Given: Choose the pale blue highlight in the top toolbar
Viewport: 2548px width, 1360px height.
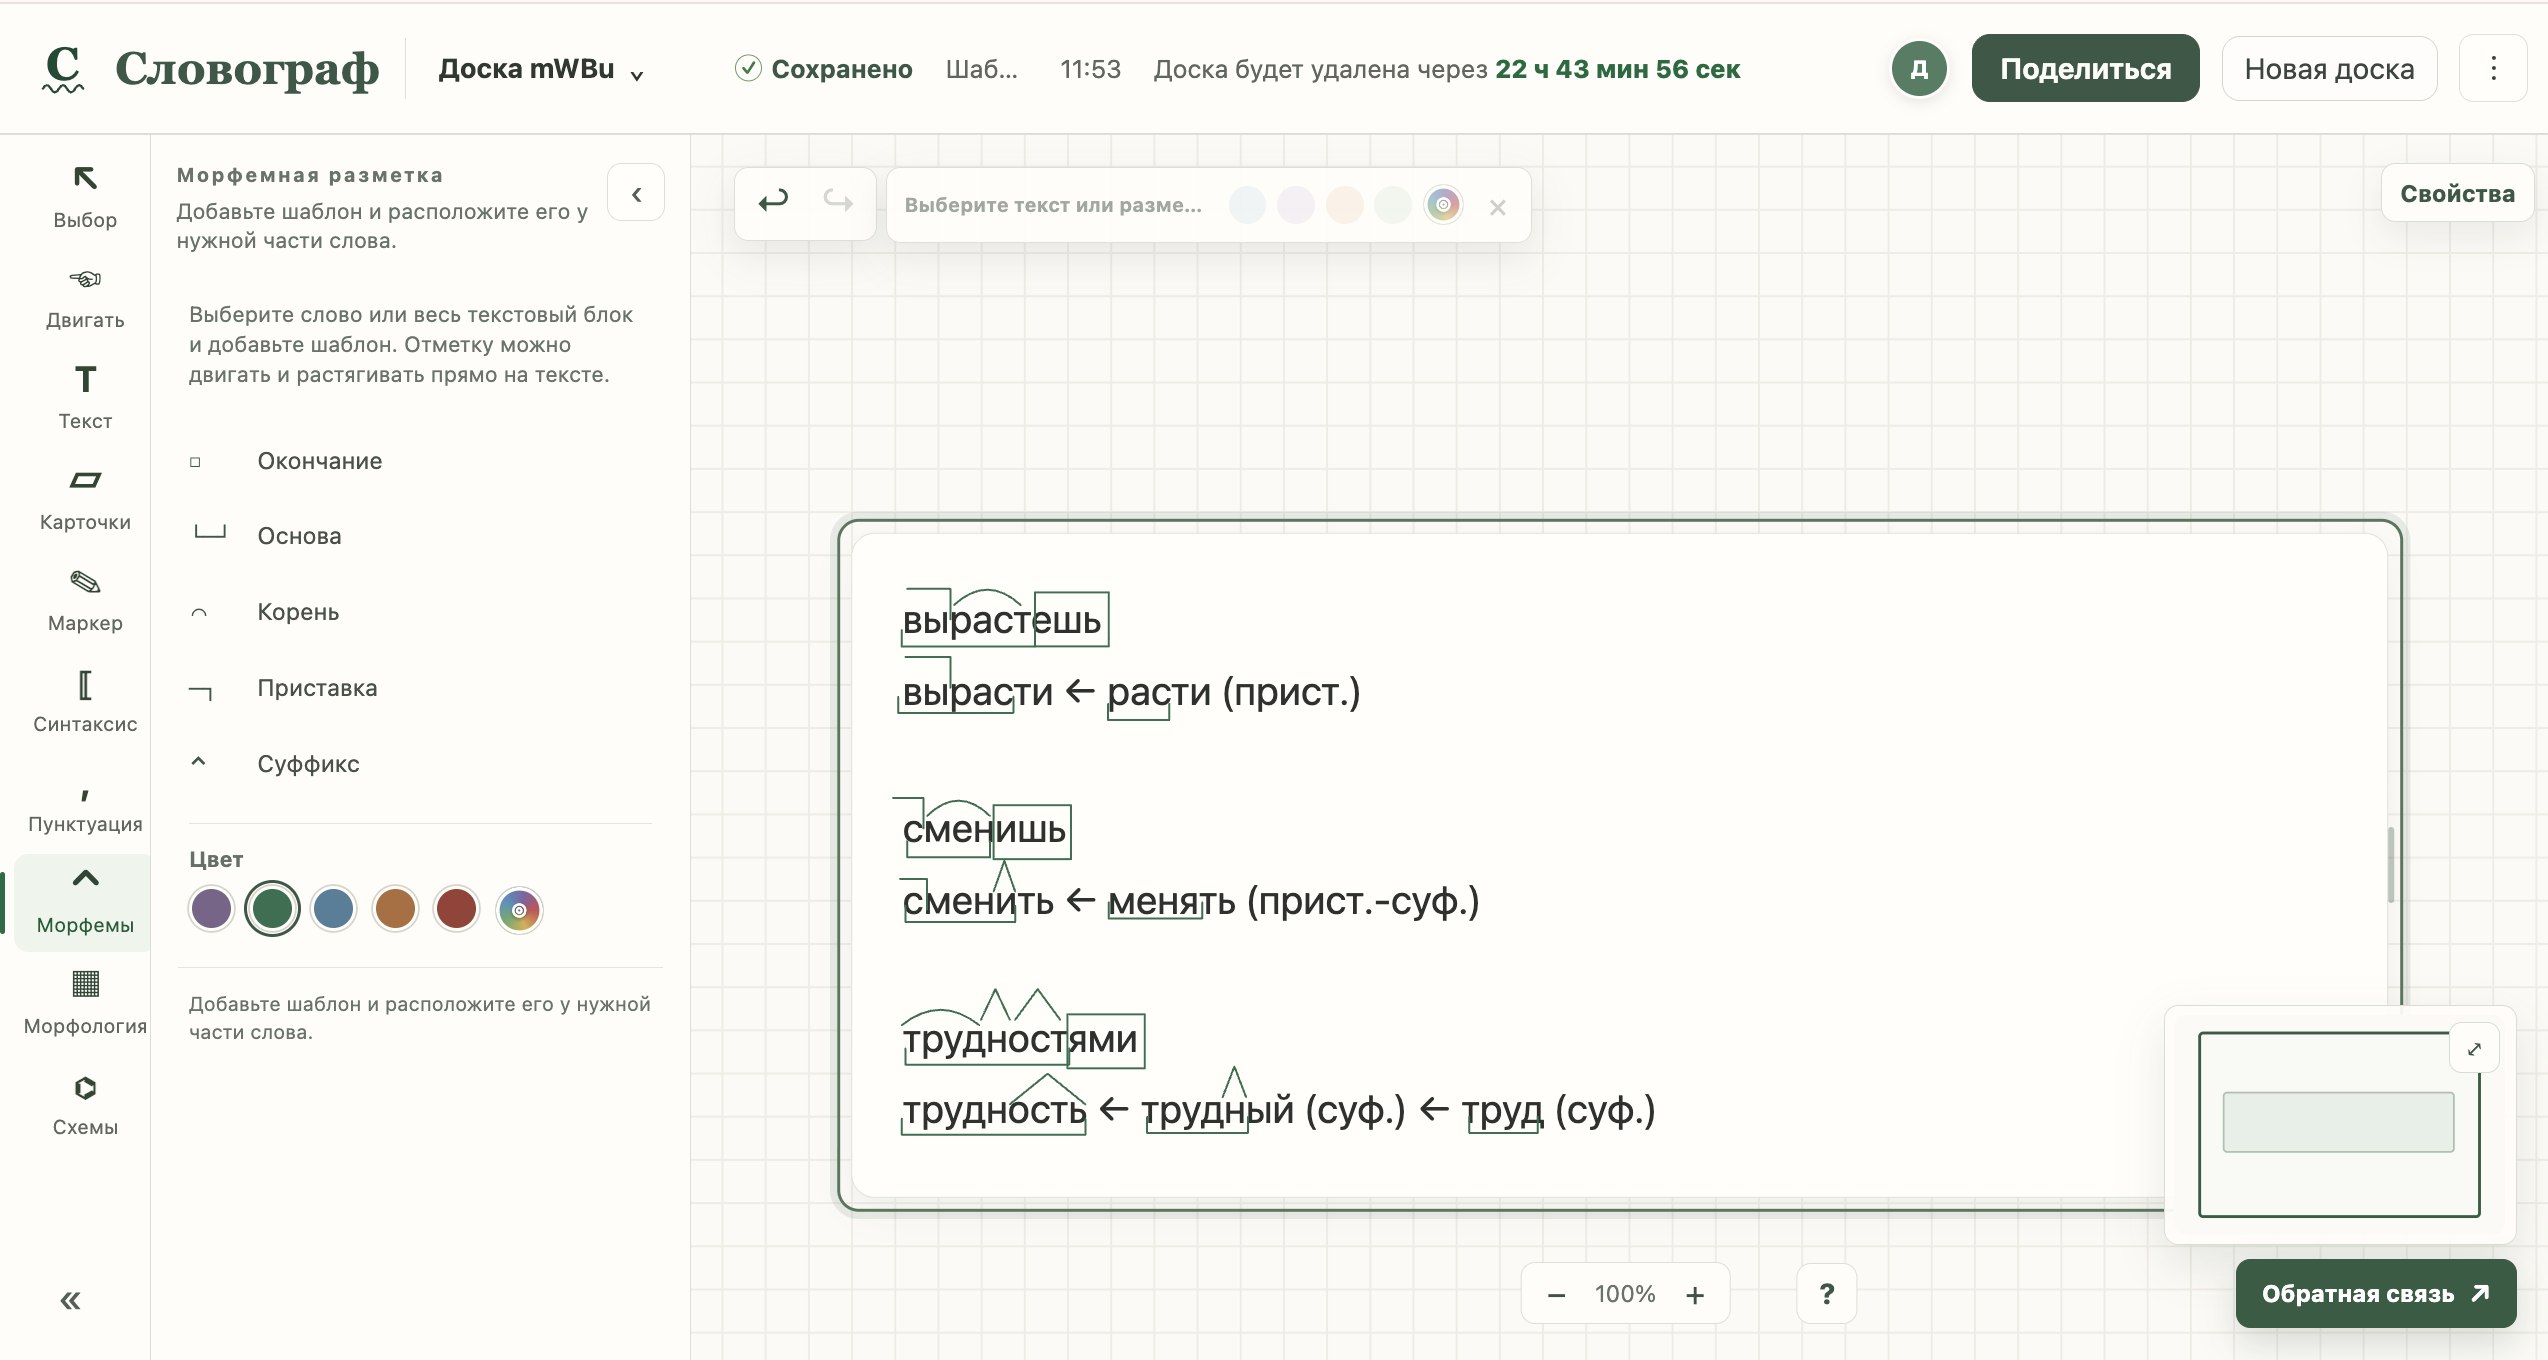Looking at the screenshot, I should pyautogui.click(x=1247, y=205).
